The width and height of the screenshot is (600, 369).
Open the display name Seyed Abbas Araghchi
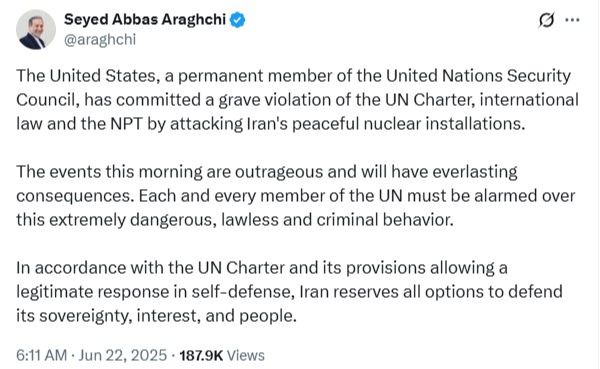coord(145,20)
